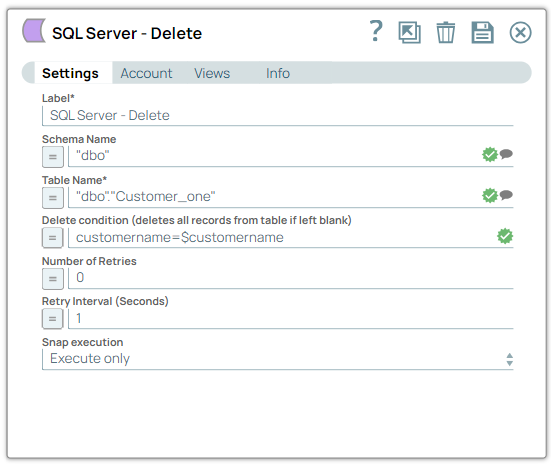Close the SQL Server - Delete dialog
Image resolution: width=551 pixels, height=464 pixels.
click(x=520, y=33)
